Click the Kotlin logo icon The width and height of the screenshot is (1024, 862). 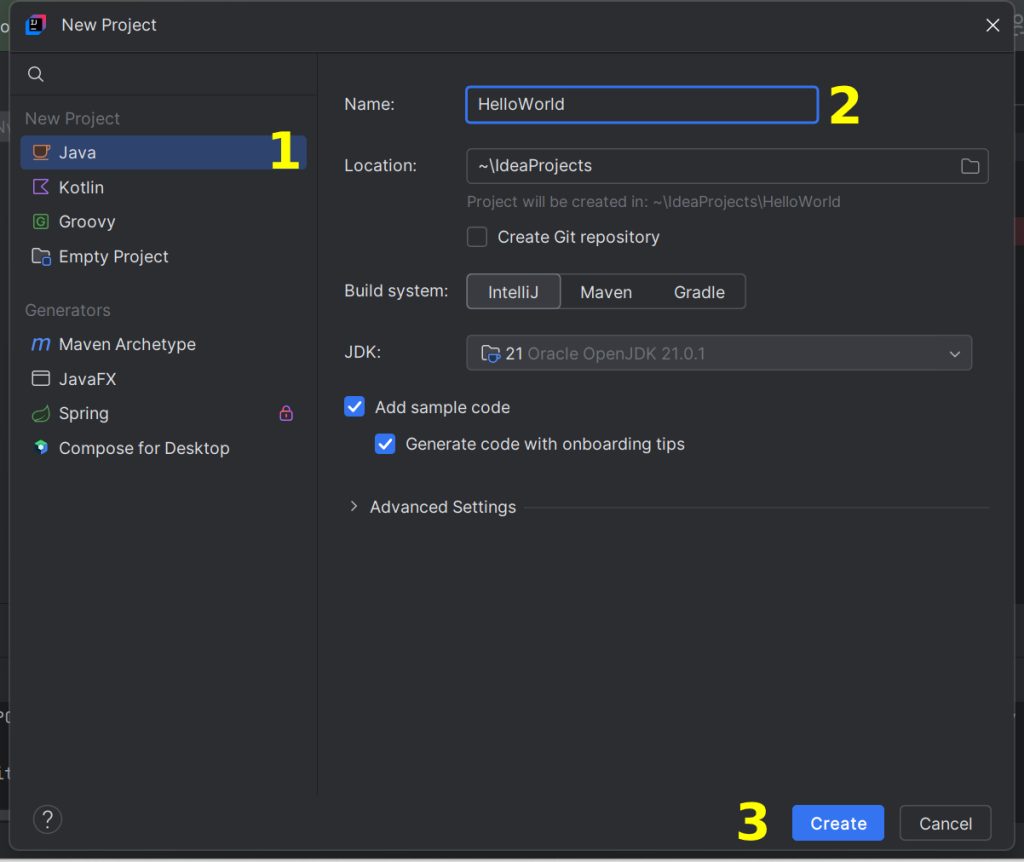(x=41, y=187)
